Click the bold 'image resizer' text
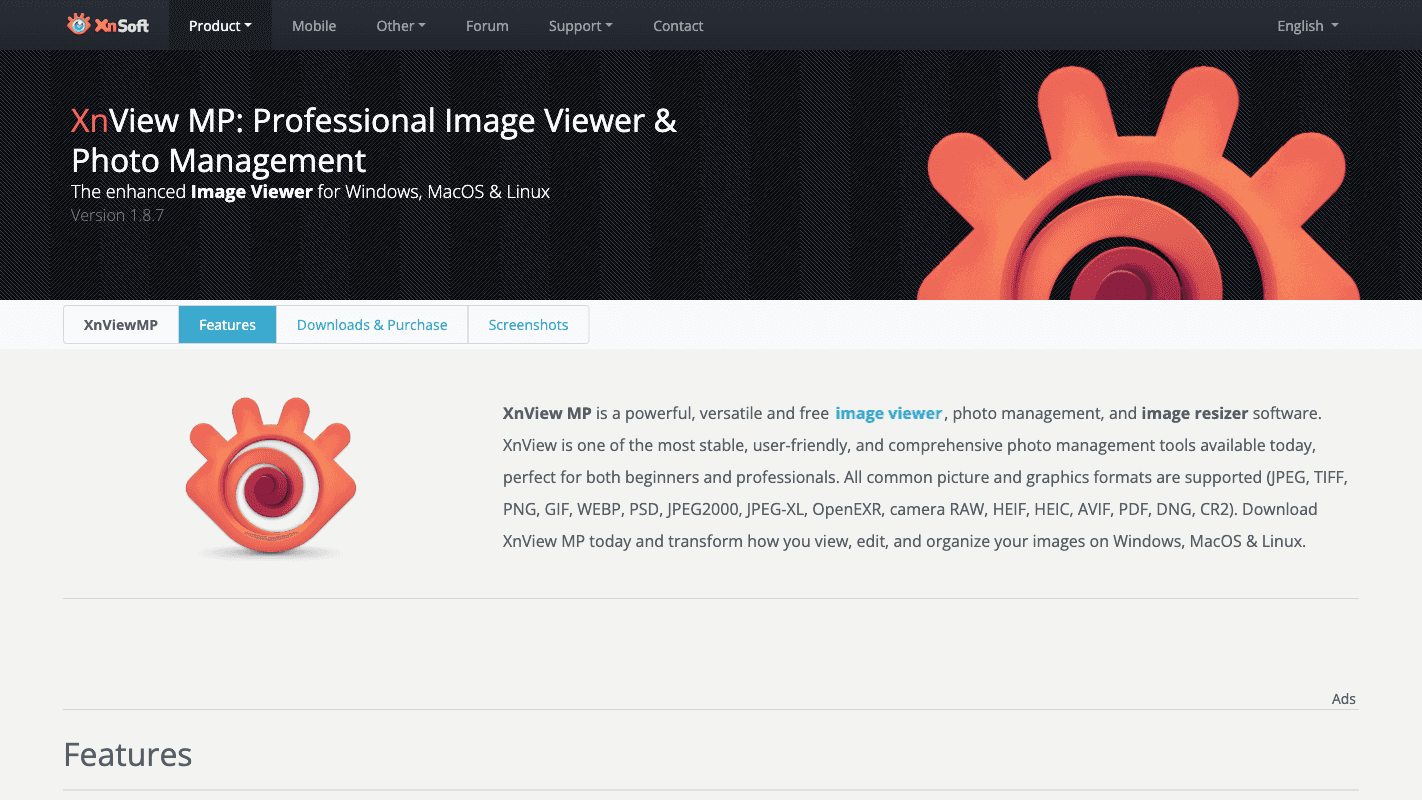Viewport: 1422px width, 800px height. [1195, 413]
